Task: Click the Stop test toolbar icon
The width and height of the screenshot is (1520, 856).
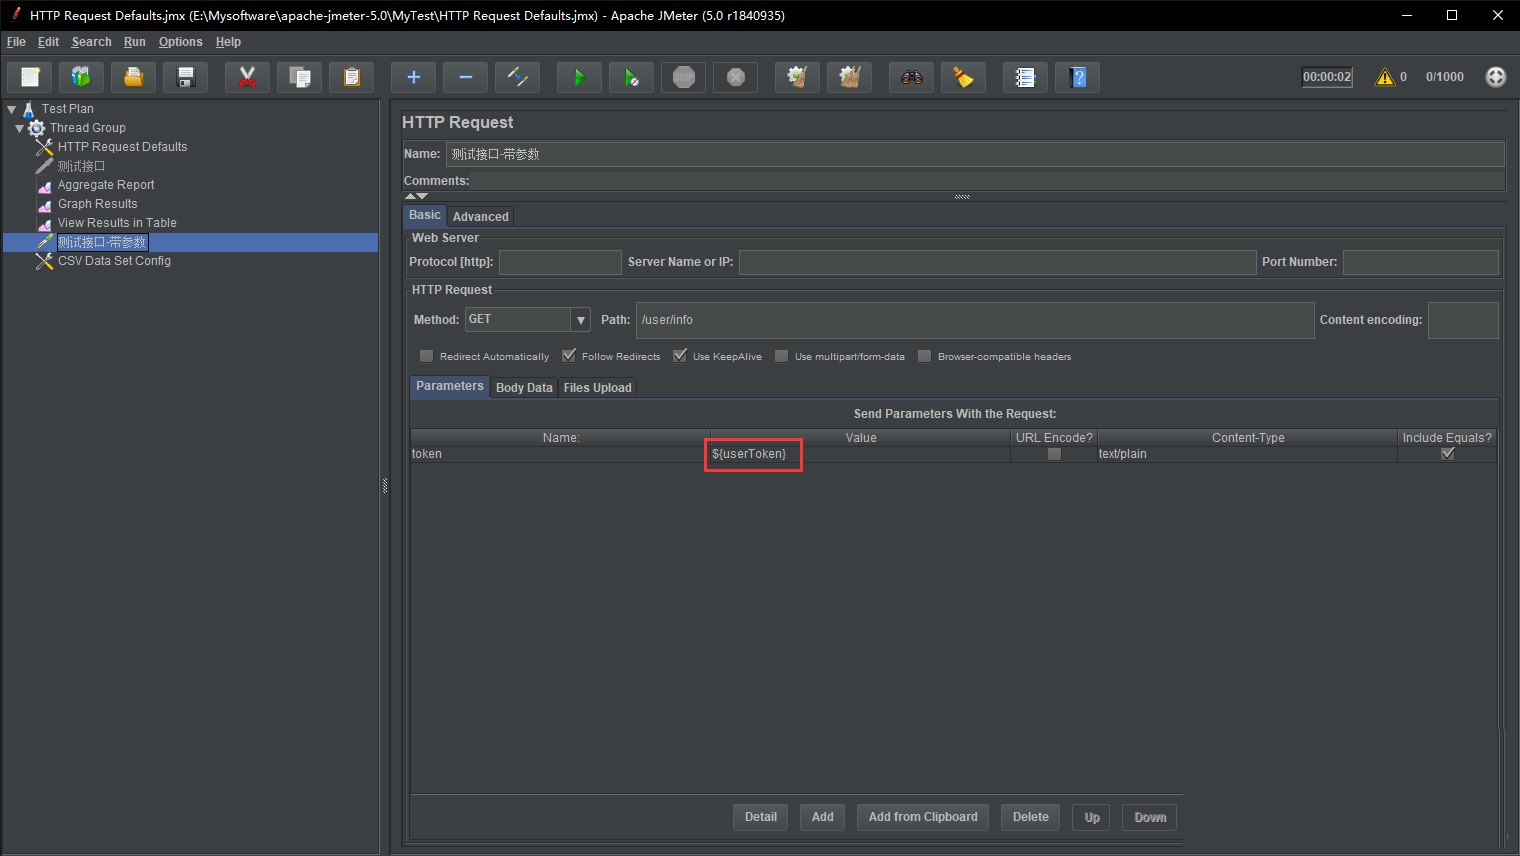Action: point(684,77)
